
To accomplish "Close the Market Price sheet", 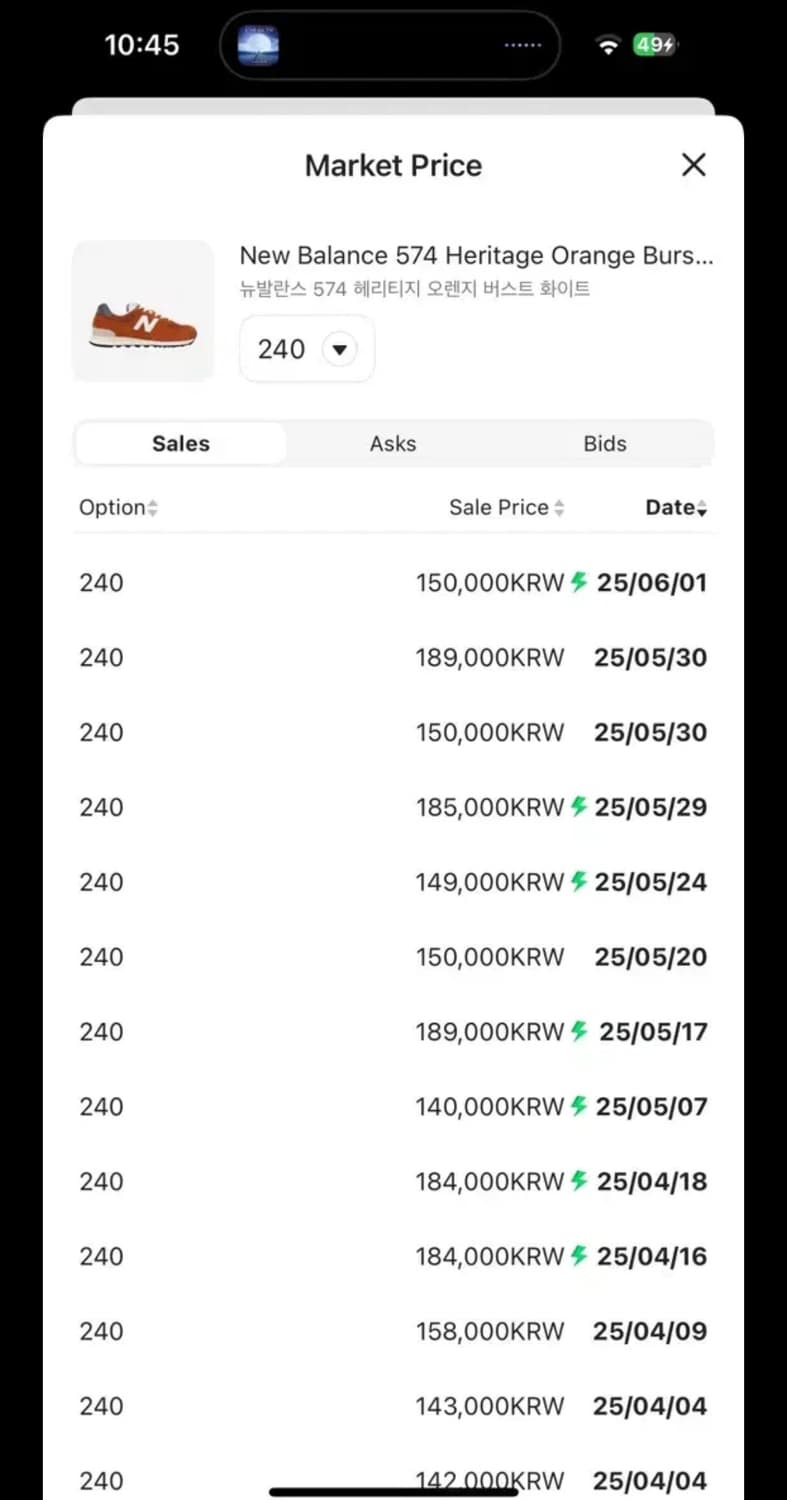I will tap(693, 165).
